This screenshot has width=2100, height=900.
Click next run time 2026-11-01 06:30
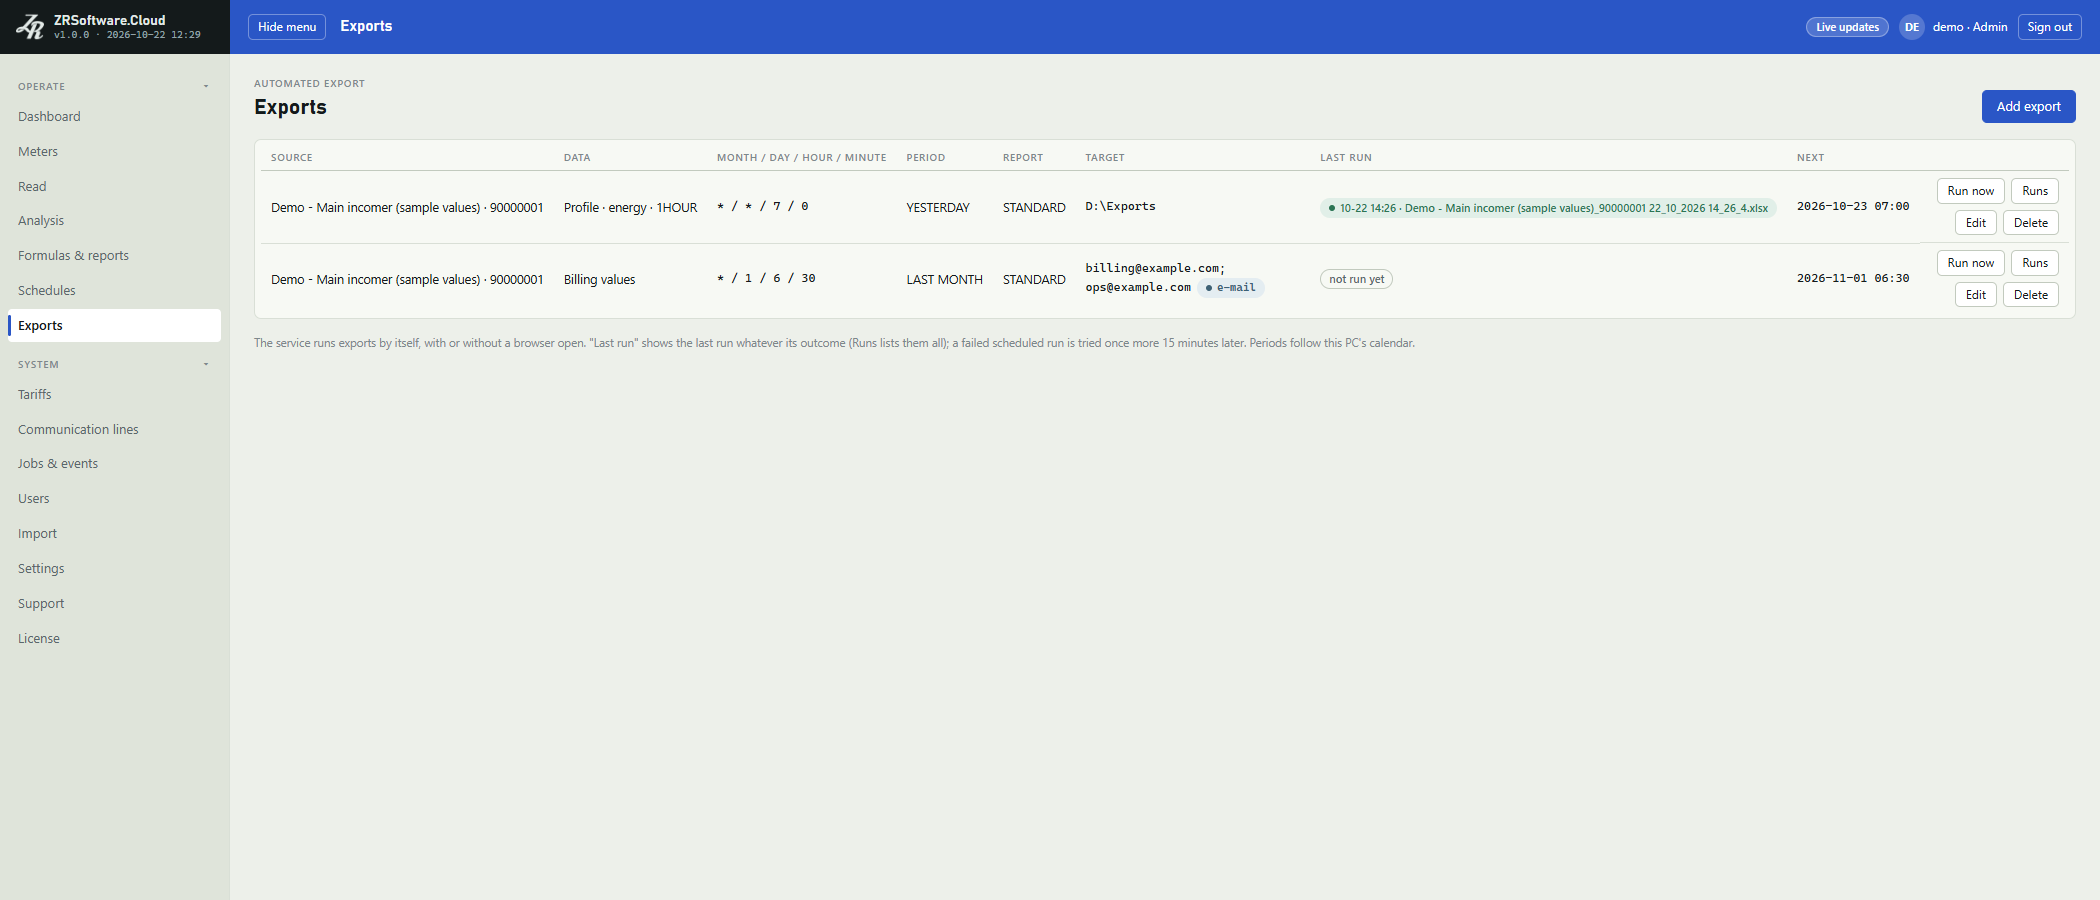tap(1852, 279)
